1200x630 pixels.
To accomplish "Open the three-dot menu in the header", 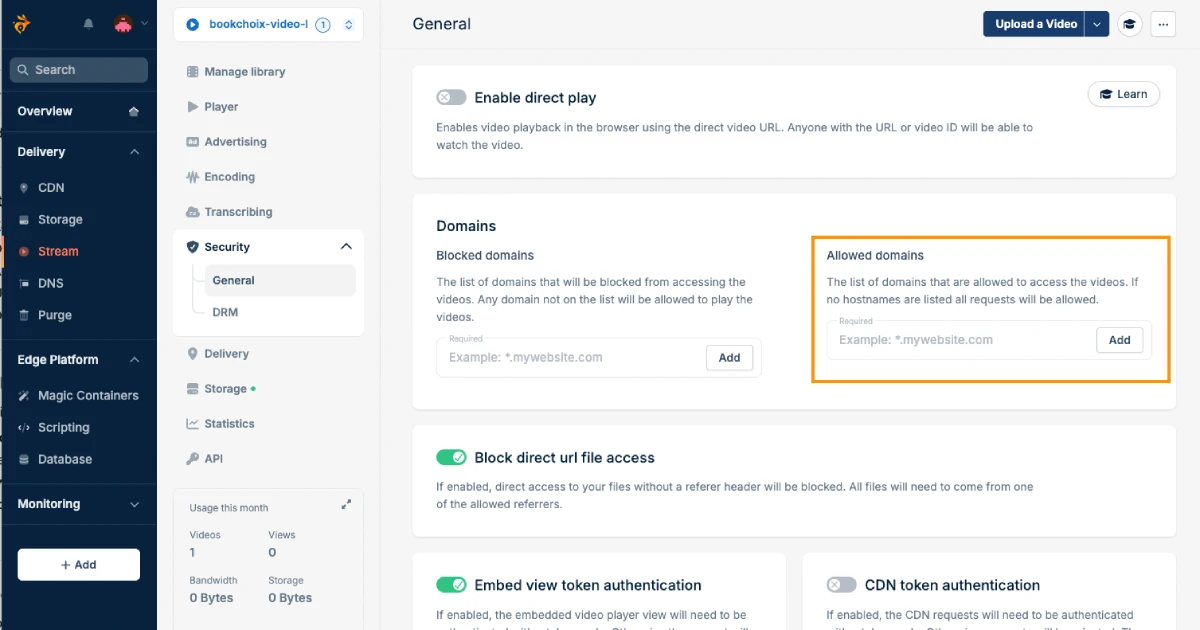I will point(1163,23).
